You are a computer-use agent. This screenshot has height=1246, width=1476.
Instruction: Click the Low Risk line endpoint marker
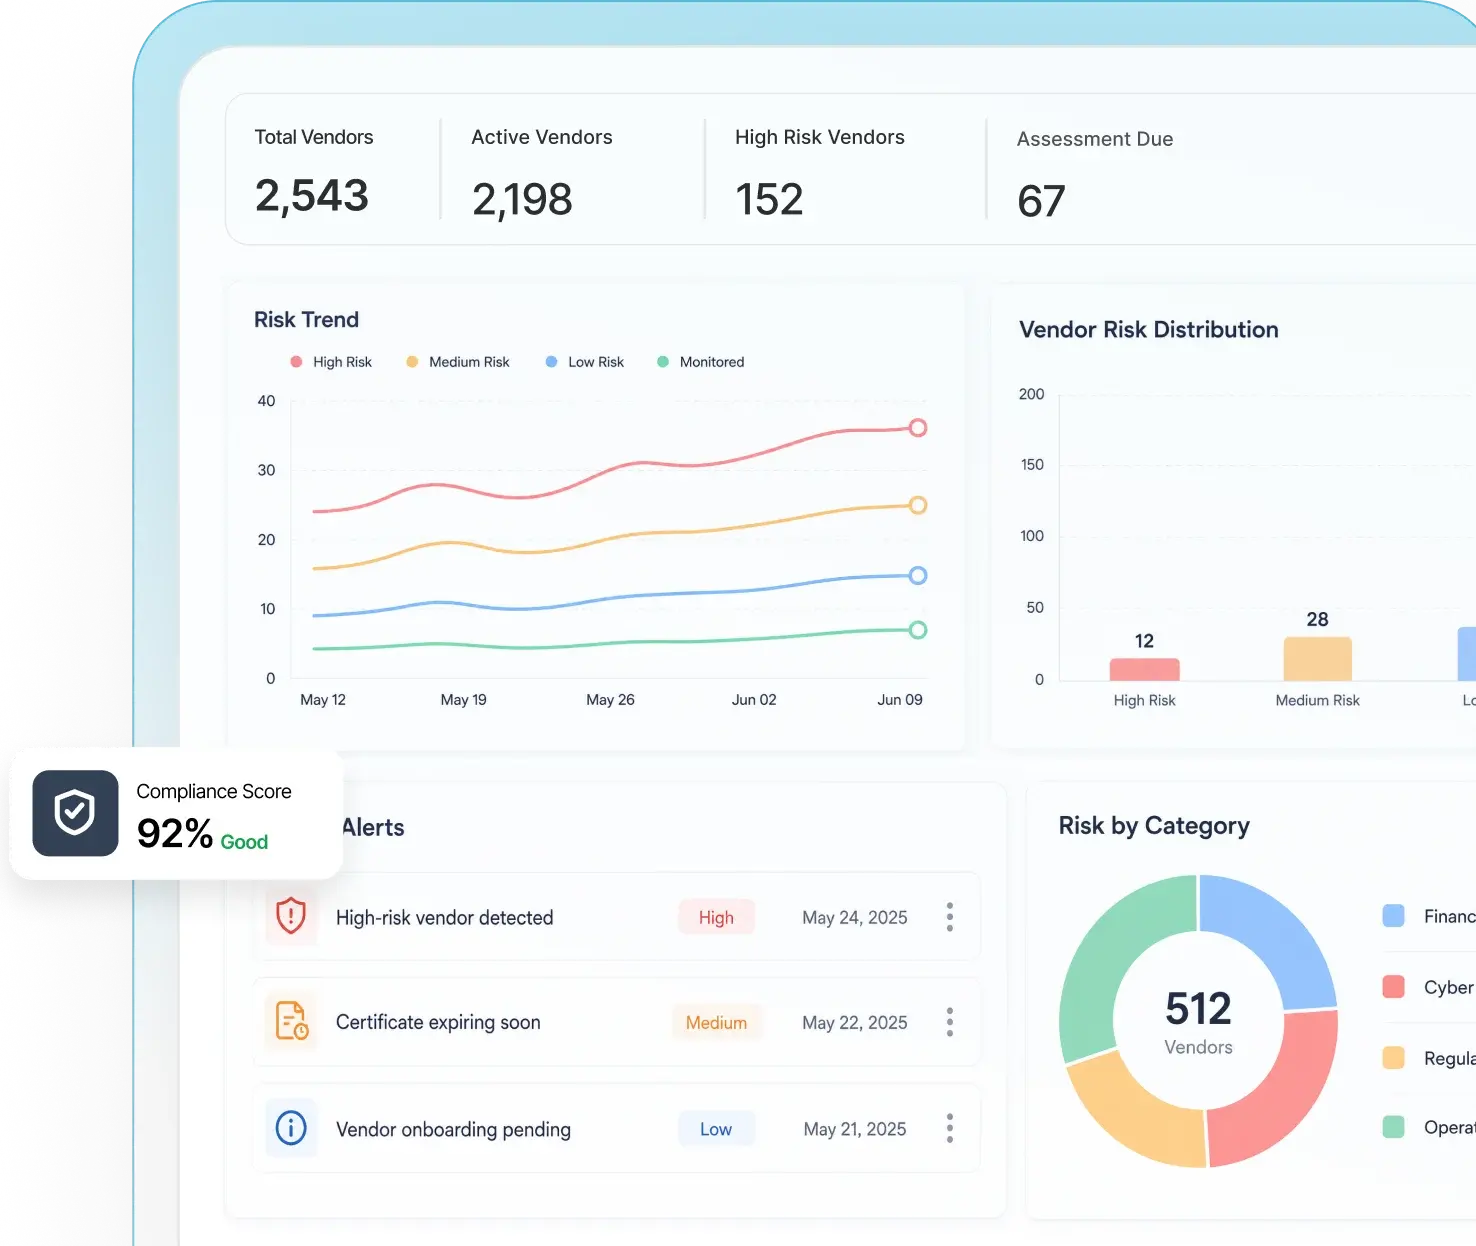(x=918, y=575)
